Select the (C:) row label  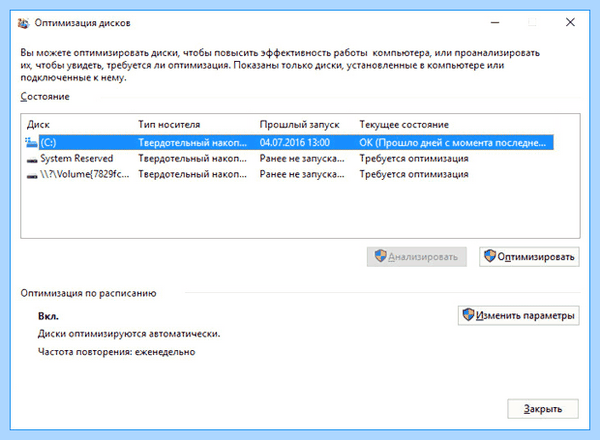[48, 143]
